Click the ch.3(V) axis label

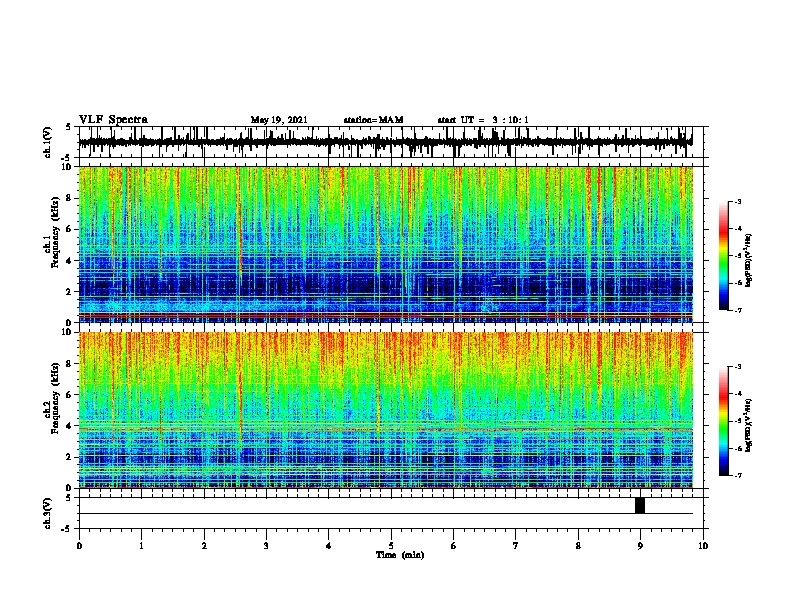tap(47, 514)
